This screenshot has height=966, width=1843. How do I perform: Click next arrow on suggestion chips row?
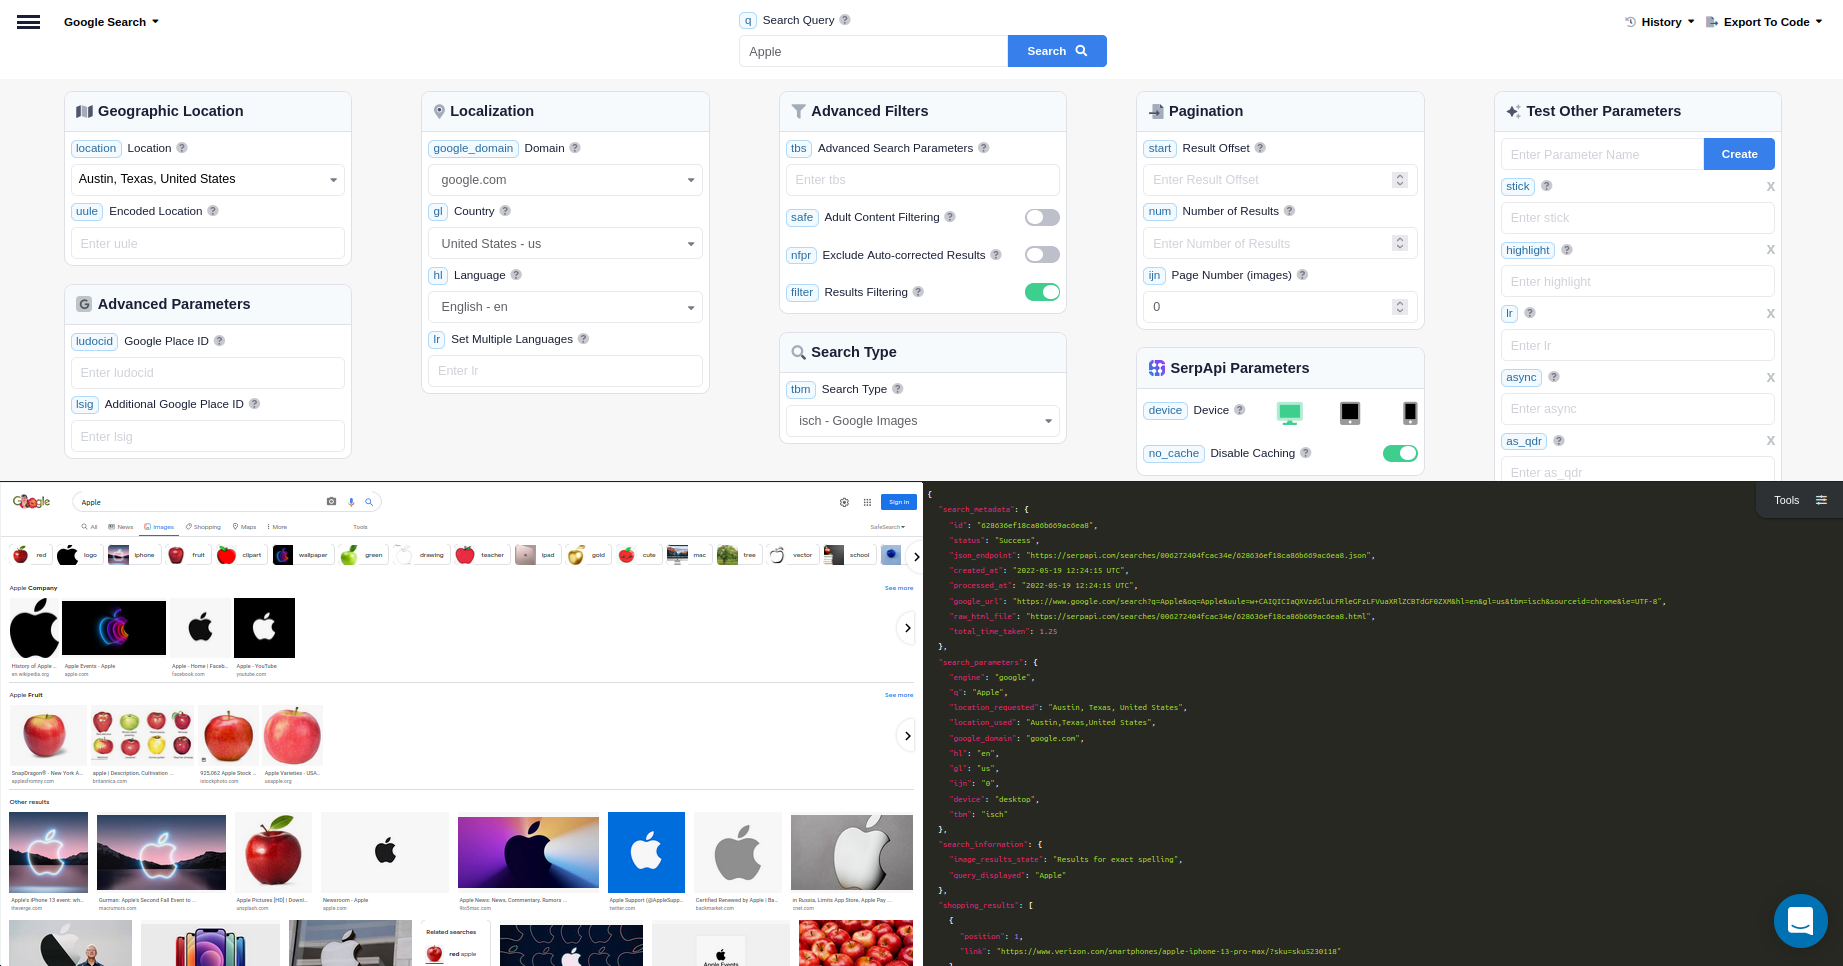pos(915,556)
